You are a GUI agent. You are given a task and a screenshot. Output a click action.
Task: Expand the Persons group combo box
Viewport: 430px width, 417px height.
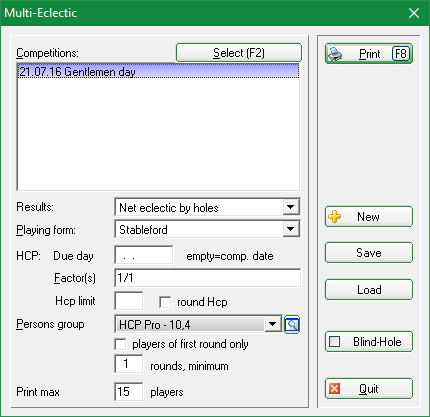point(273,324)
